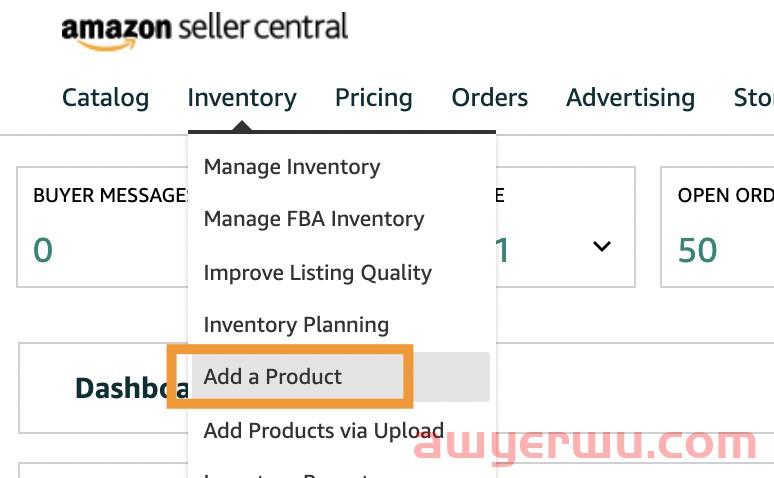Click the Dashboard heading panel
774x478 pixels.
click(103, 388)
